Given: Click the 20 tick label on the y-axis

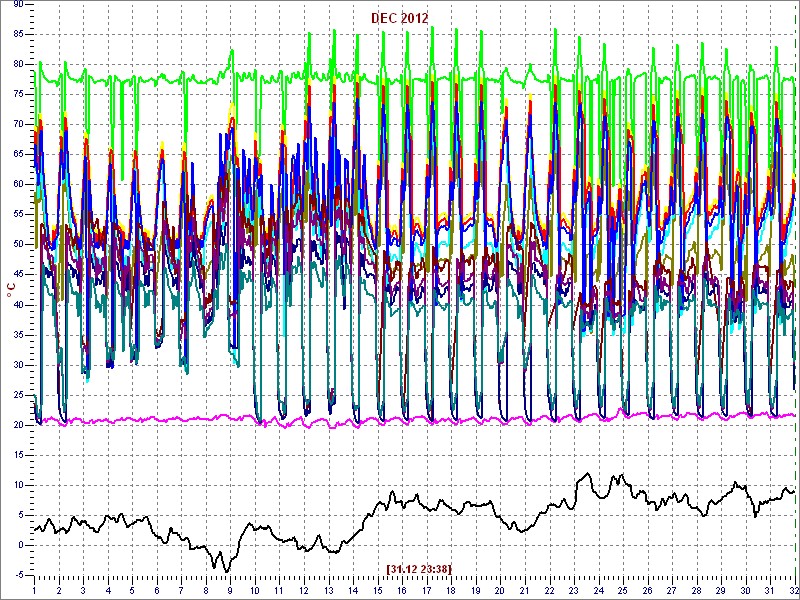Looking at the screenshot, I should click(x=18, y=424).
